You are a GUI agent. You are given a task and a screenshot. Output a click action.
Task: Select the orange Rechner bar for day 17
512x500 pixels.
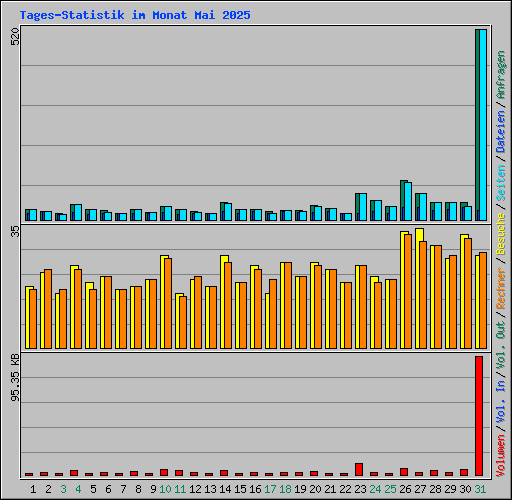click(x=273, y=314)
